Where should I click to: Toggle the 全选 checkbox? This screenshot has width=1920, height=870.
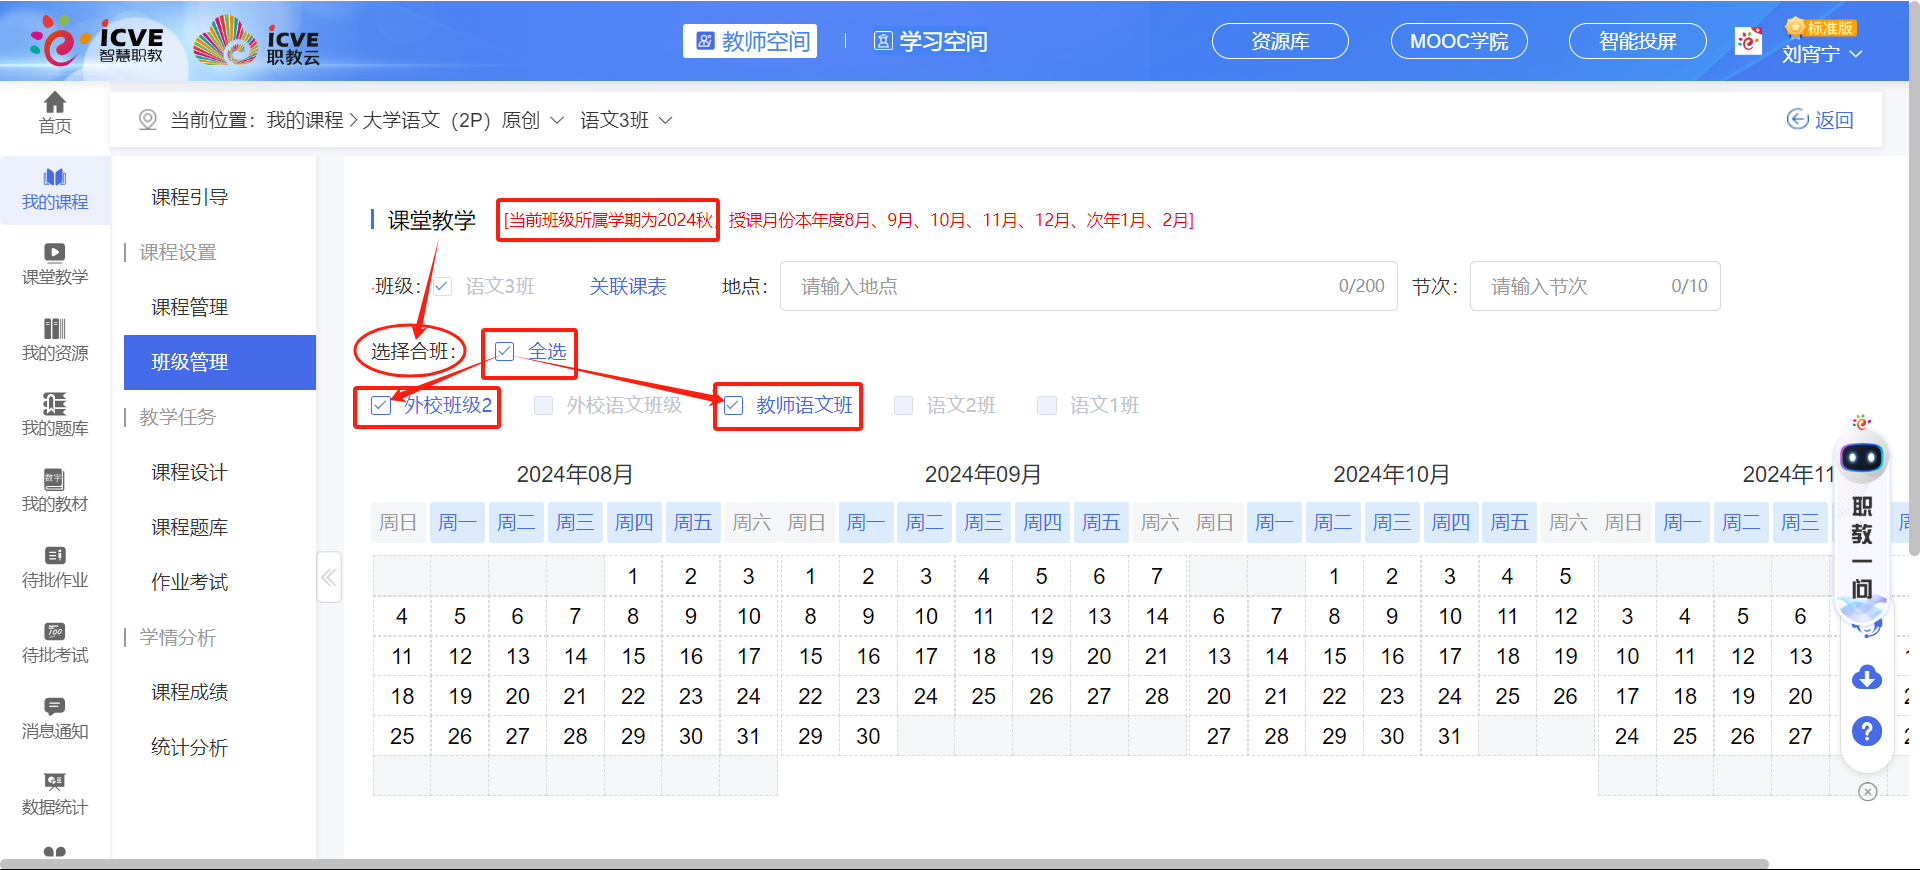[505, 351]
